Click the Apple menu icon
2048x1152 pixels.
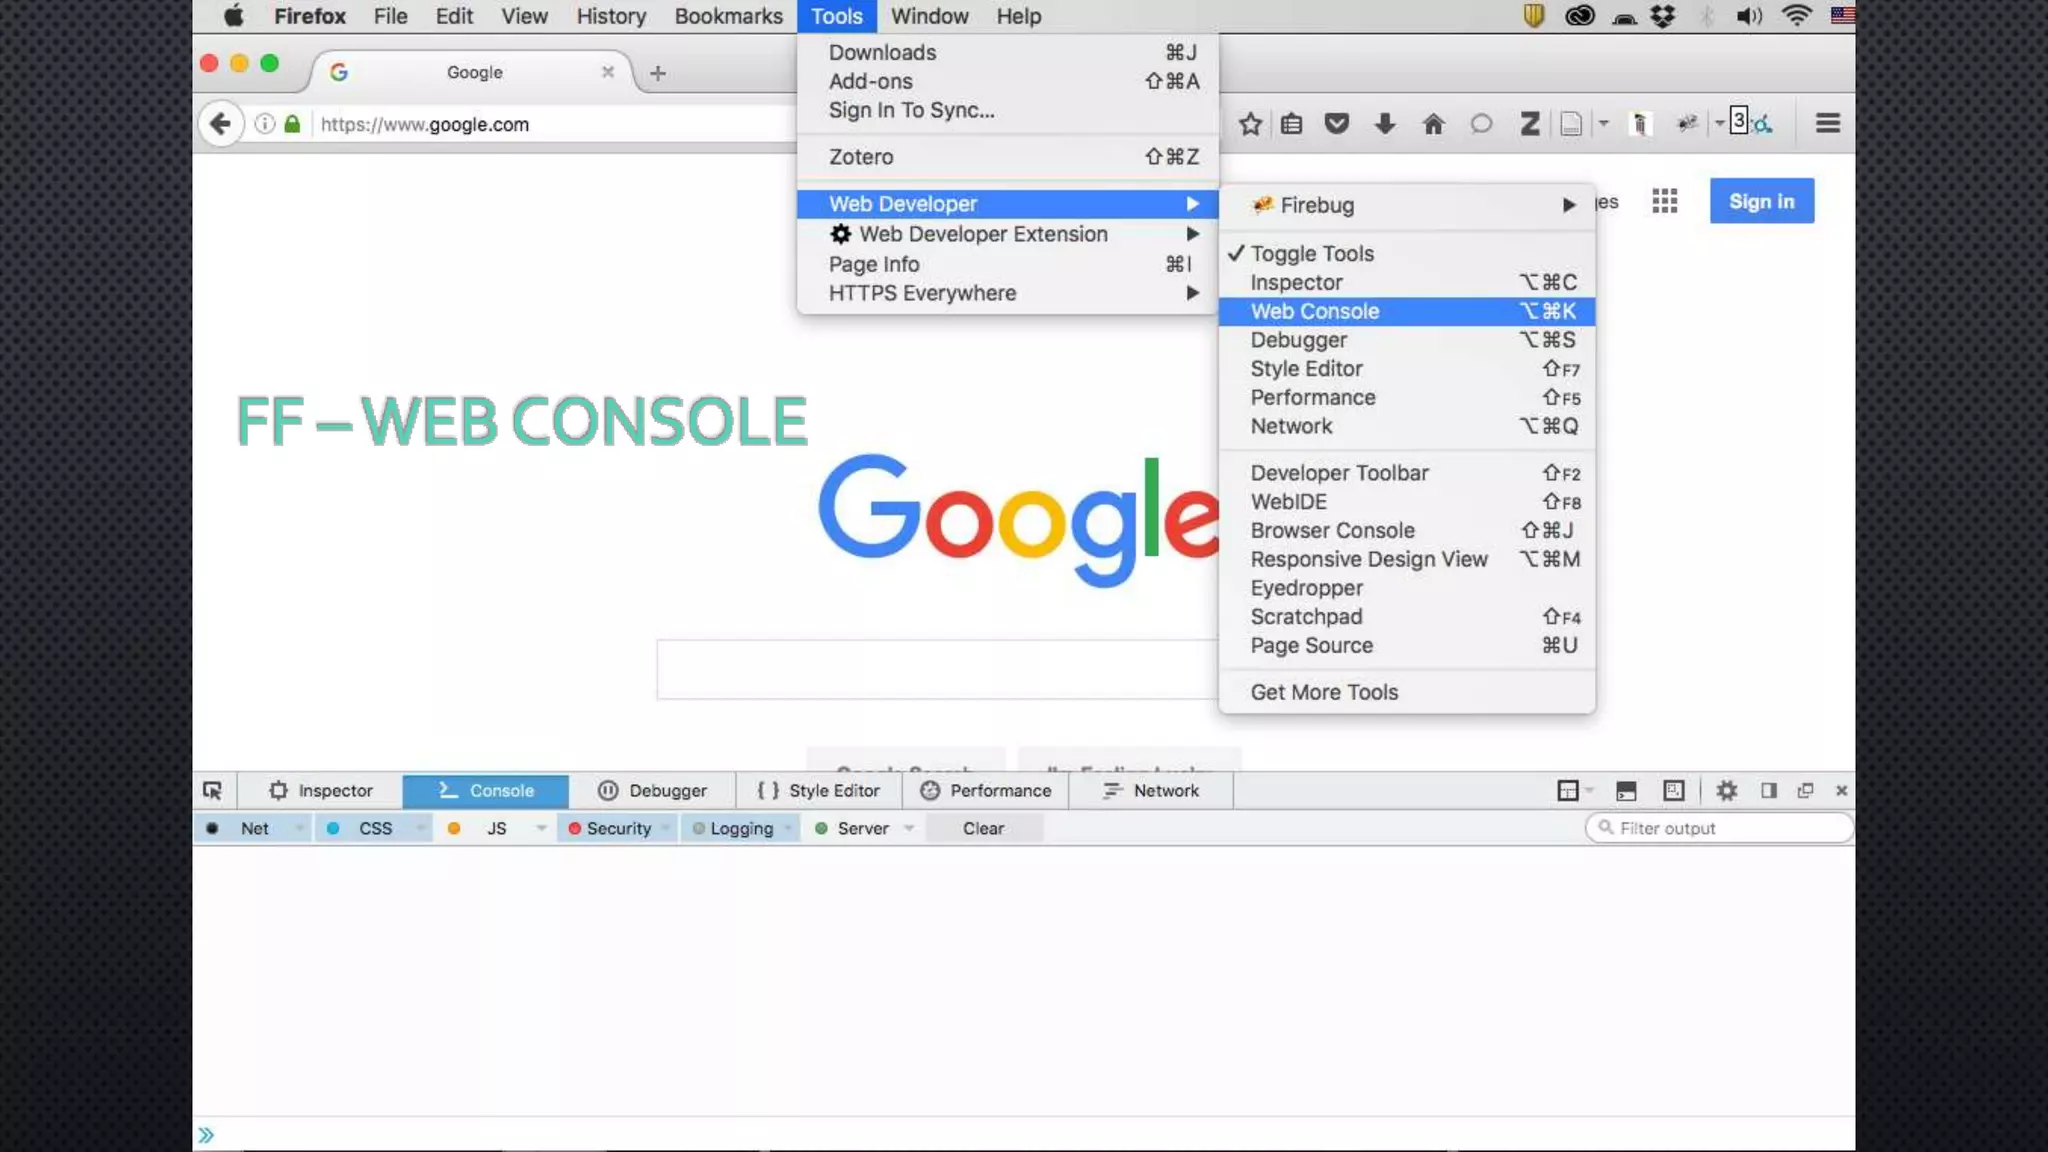(233, 16)
